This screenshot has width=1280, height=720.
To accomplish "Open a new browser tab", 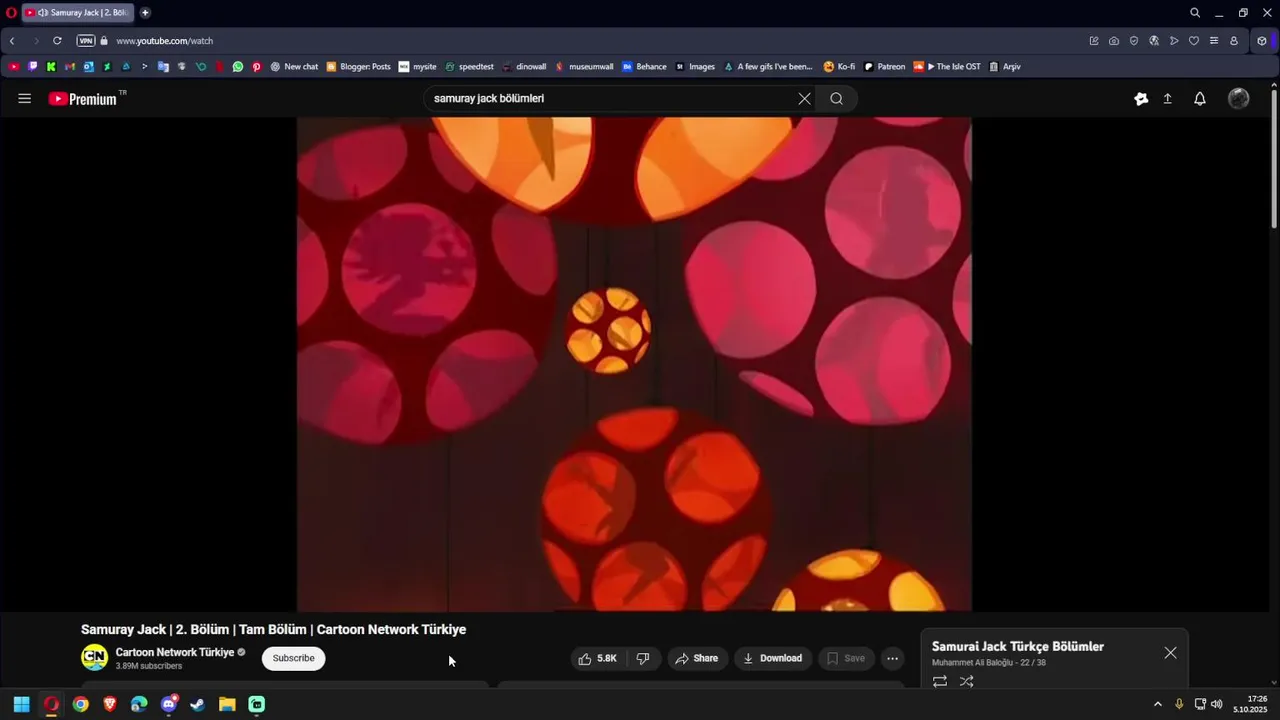I will [145, 13].
